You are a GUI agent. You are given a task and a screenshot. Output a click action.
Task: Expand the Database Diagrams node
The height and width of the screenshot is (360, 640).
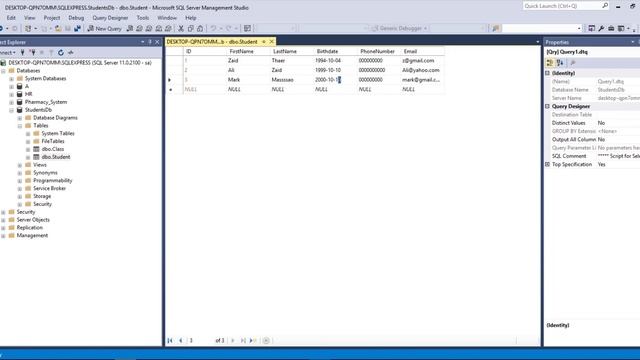(20, 118)
